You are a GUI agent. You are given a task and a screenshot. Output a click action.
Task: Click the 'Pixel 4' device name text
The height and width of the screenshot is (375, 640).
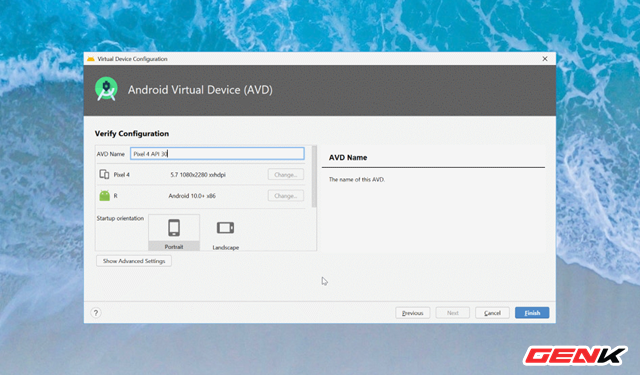point(122,175)
